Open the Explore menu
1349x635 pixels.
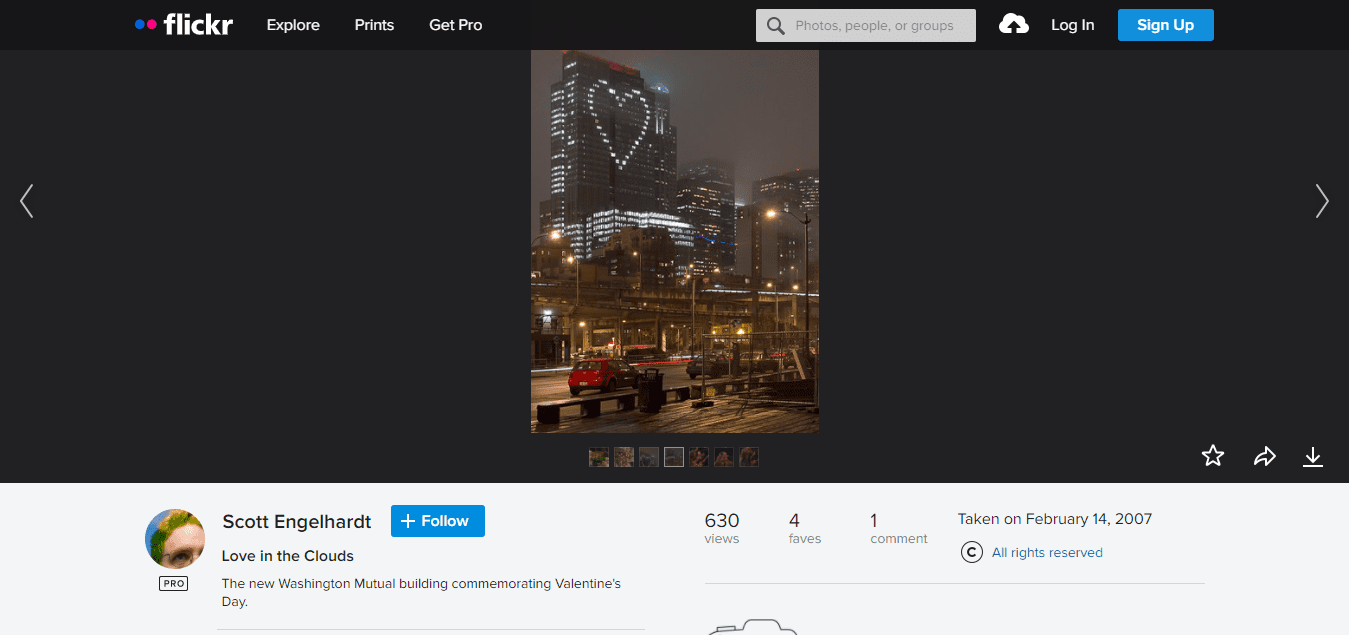coord(293,25)
